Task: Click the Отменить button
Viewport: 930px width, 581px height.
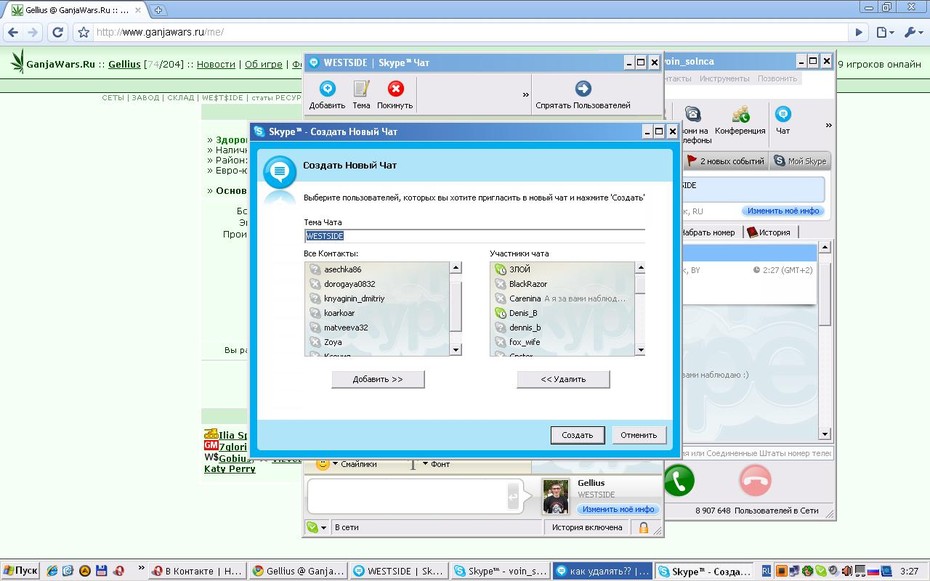Action: (639, 435)
